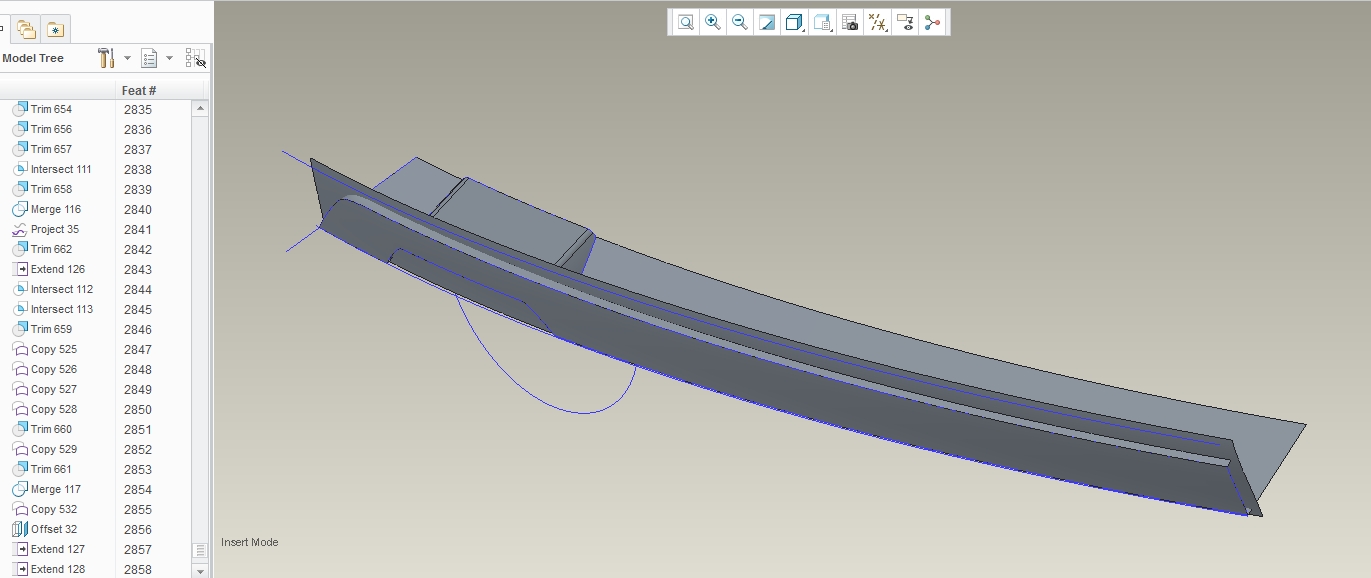Click the Merge 116 feature icon
Image resolution: width=1371 pixels, height=578 pixels.
20,209
